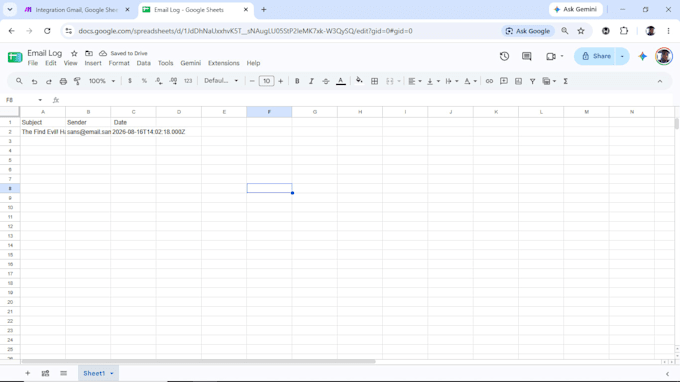680x382 pixels.
Task: Click the Share button
Action: coord(596,56)
